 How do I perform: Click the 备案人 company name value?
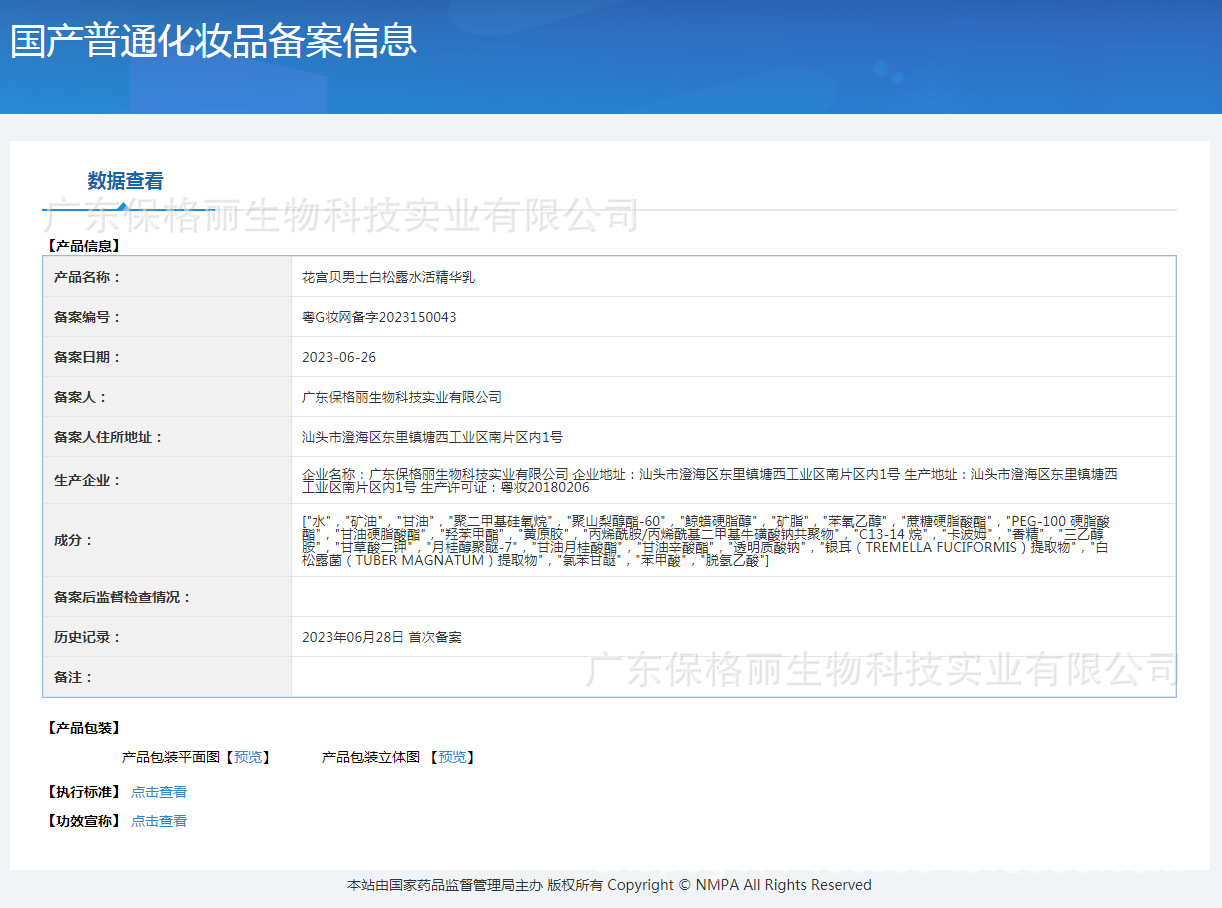point(401,397)
